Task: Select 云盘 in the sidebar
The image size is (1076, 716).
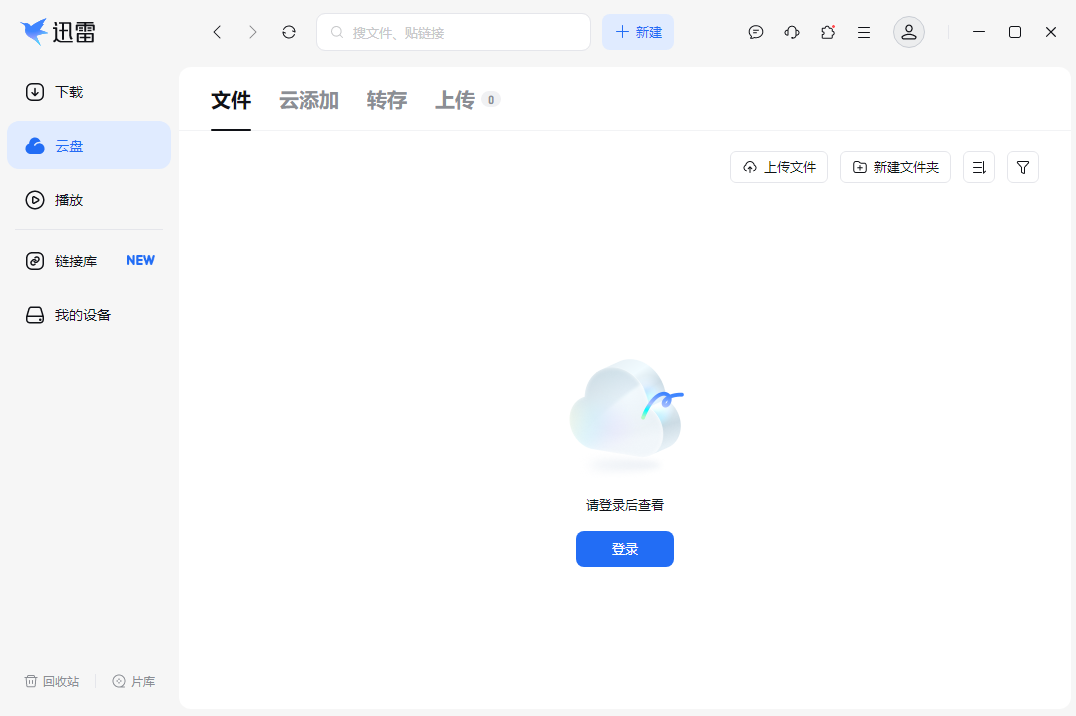Action: click(x=89, y=146)
